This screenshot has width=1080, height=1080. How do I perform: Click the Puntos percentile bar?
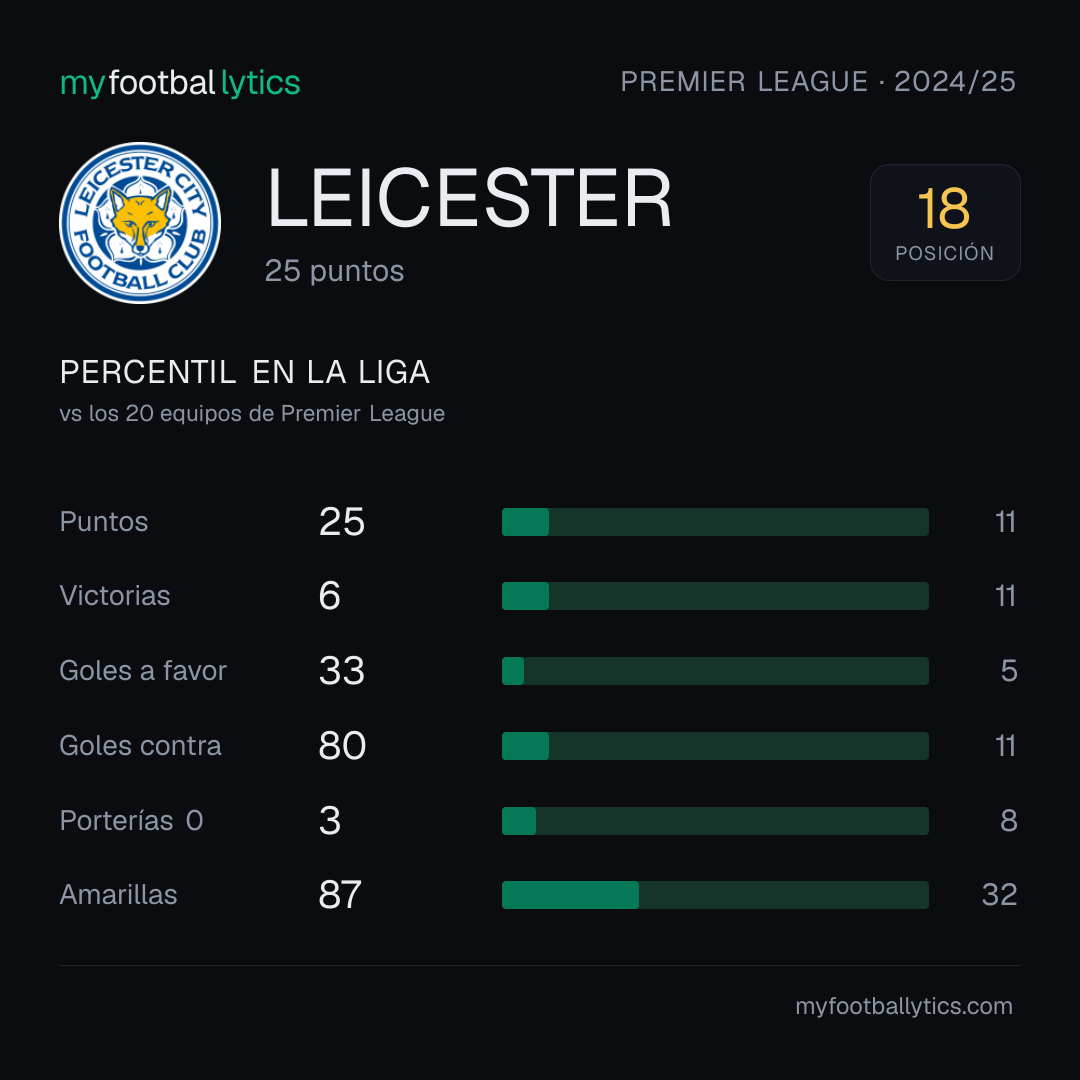tap(715, 522)
